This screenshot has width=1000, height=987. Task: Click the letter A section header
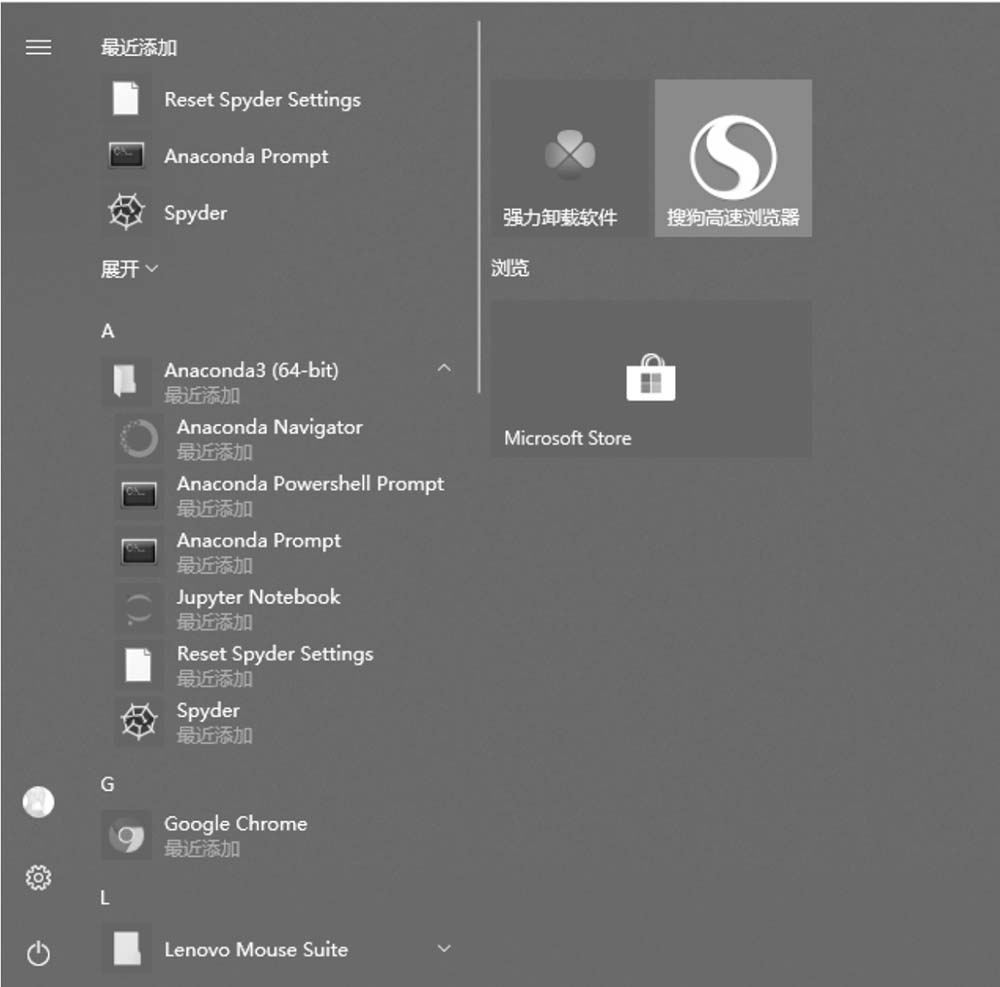click(x=108, y=331)
